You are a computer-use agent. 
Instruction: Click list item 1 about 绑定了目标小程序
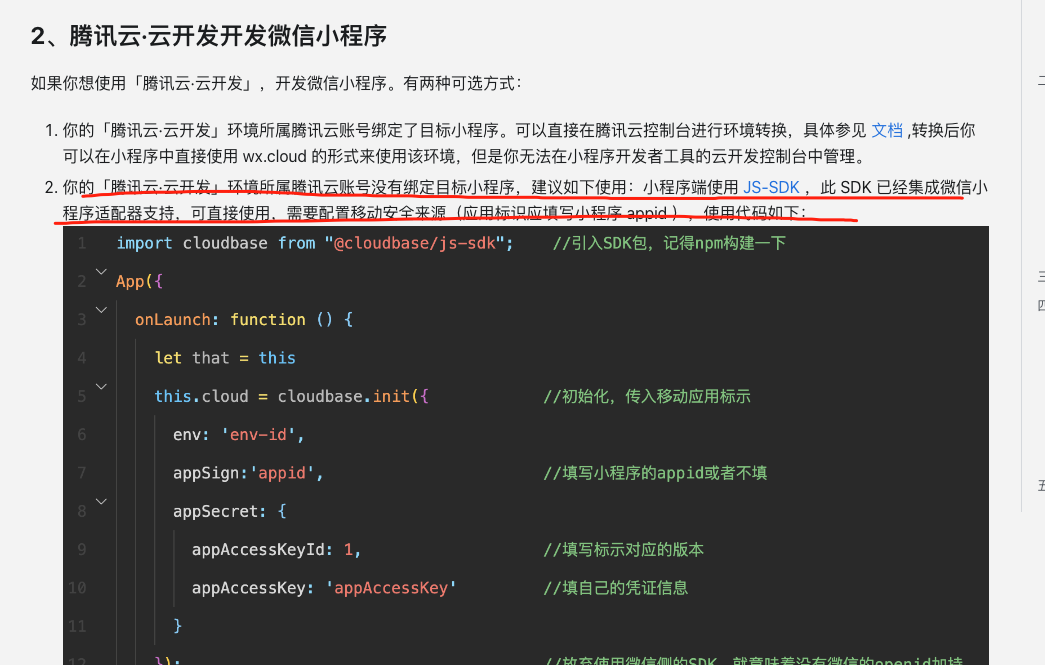tap(519, 143)
